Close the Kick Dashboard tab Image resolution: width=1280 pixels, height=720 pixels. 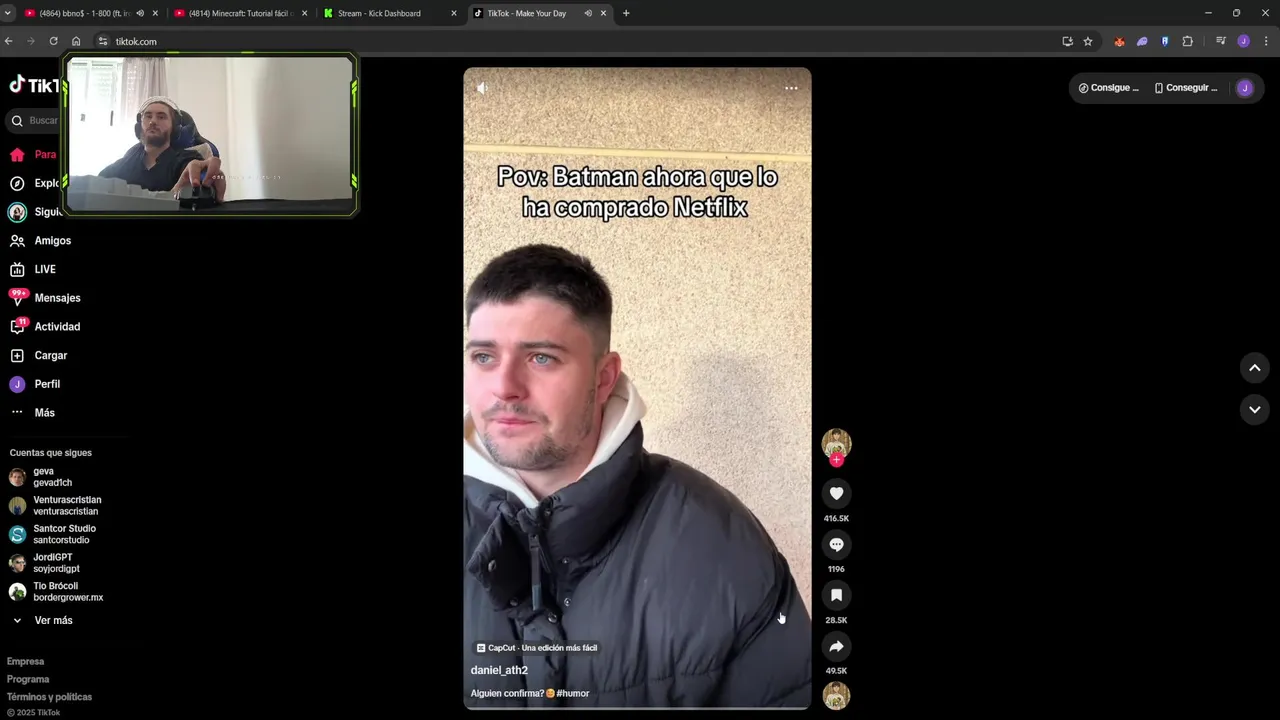coord(454,13)
